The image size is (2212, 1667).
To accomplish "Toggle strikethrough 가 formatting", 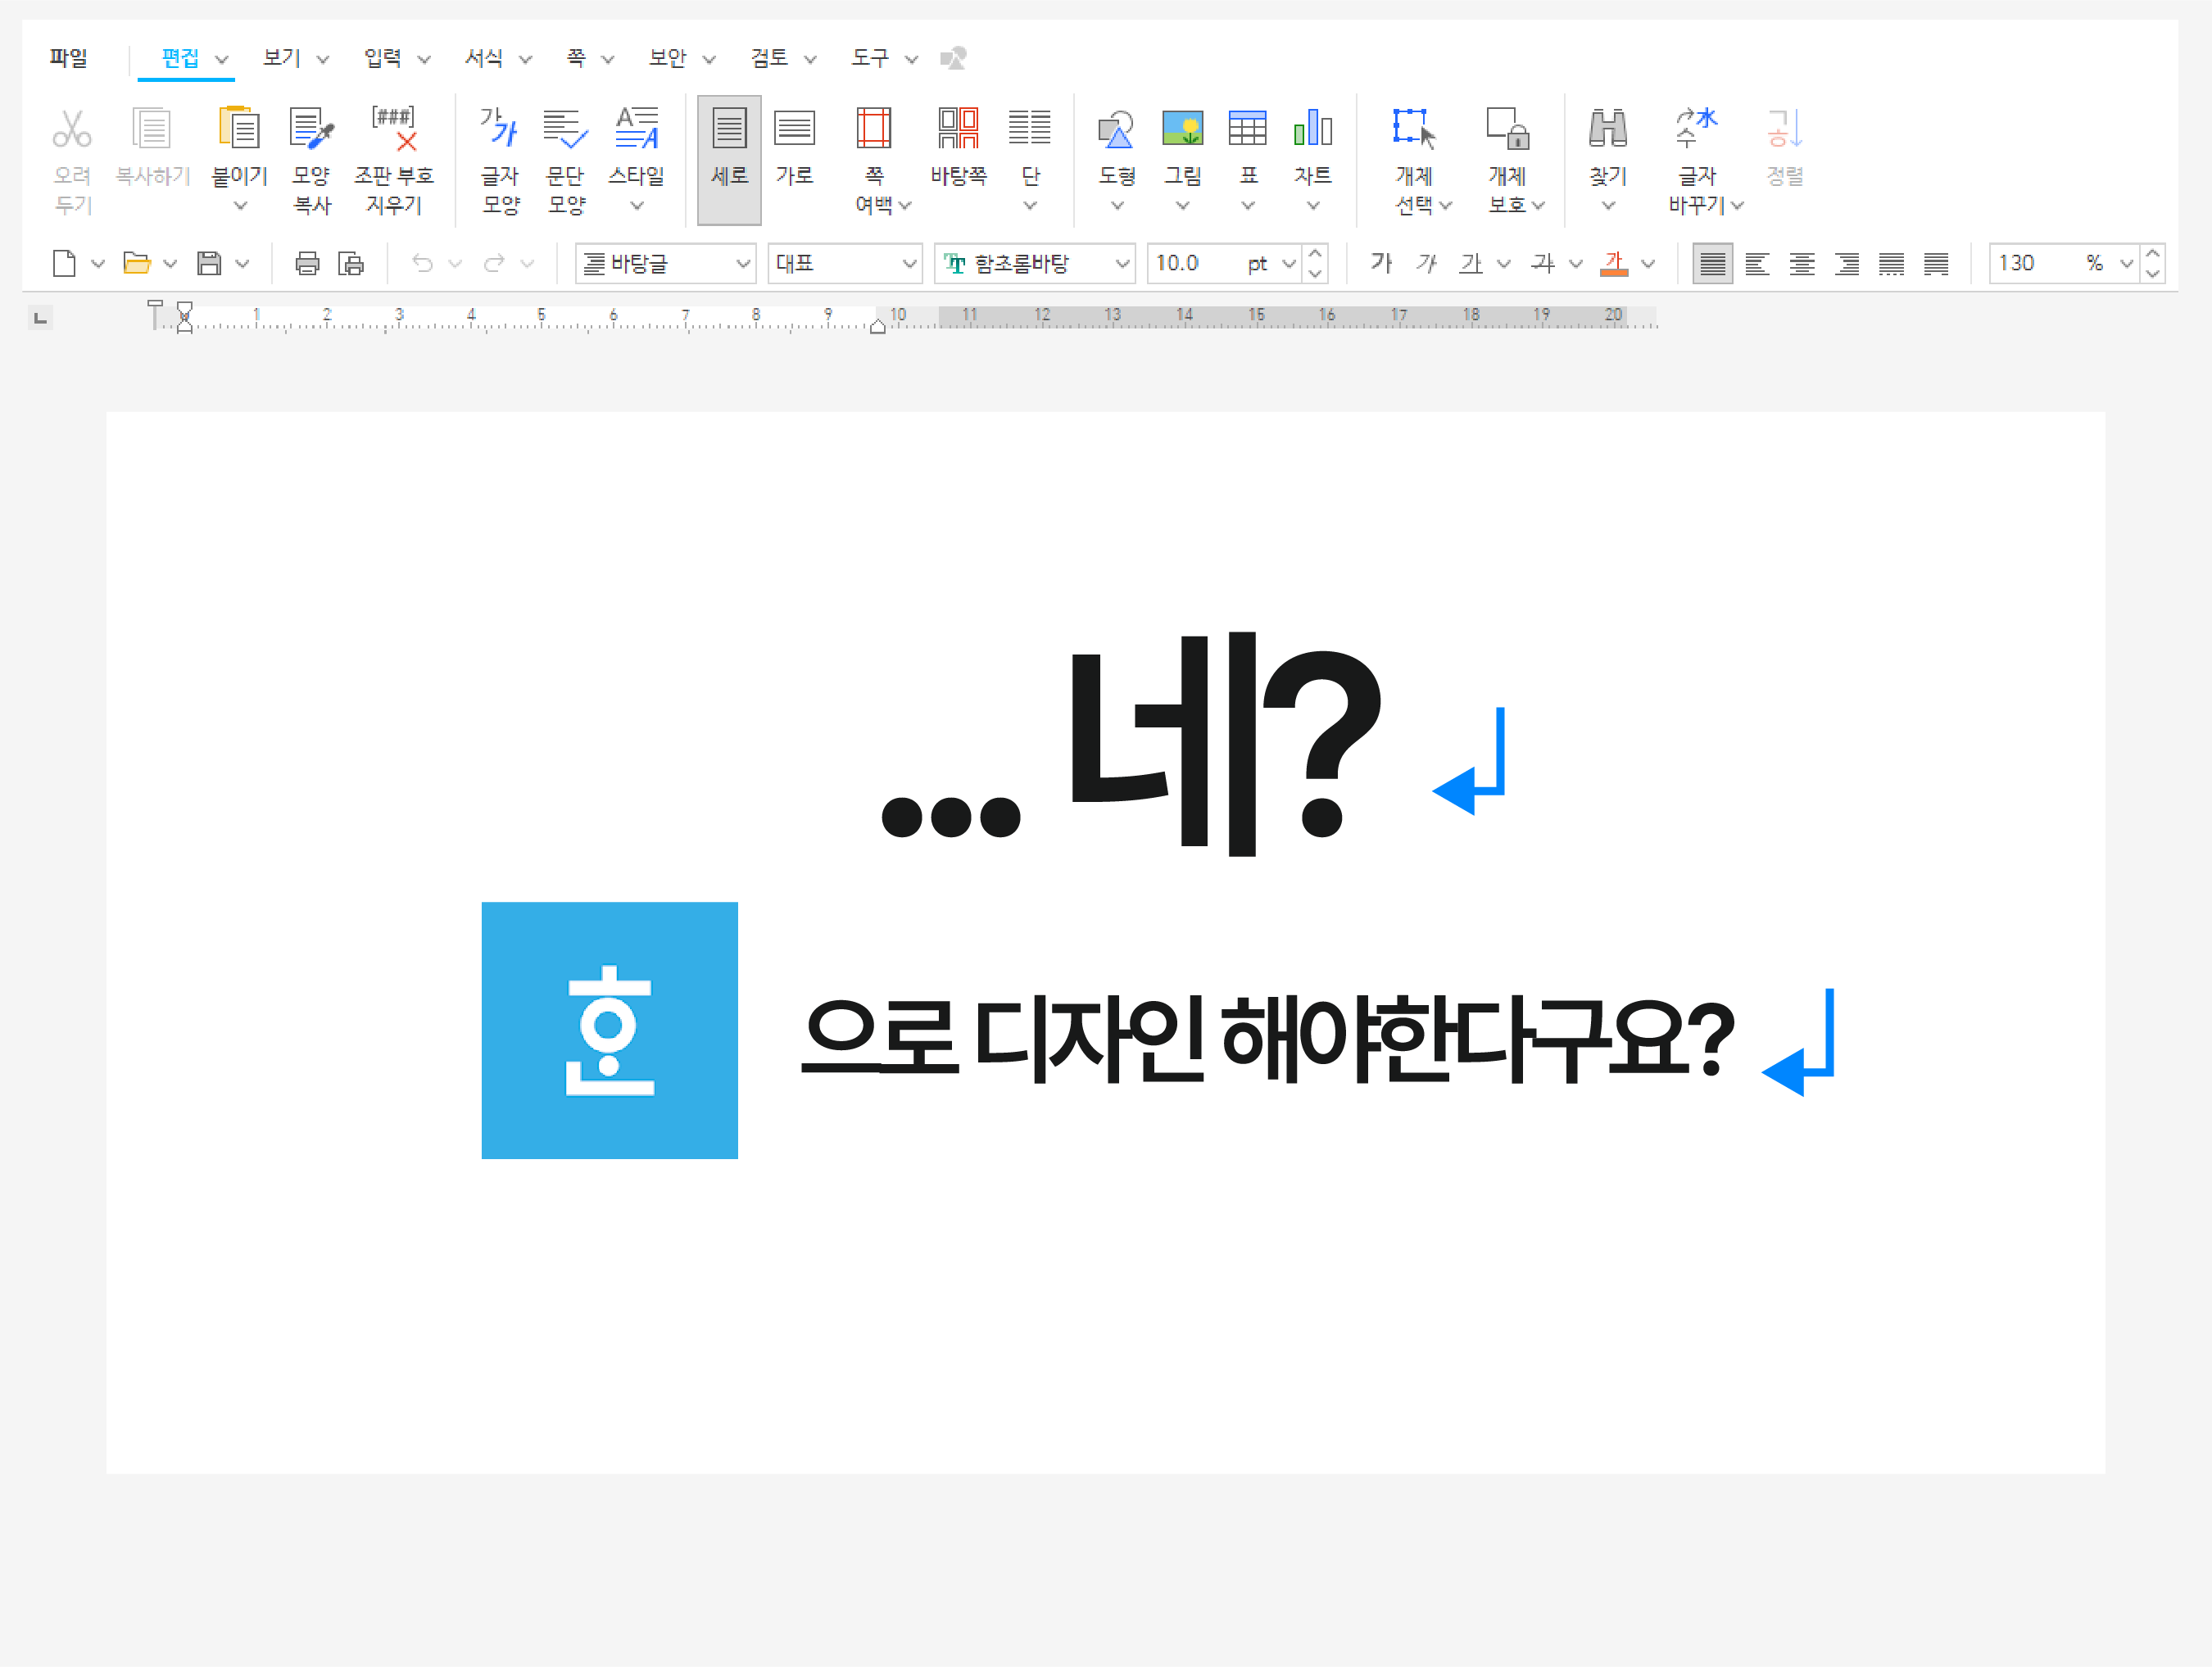I will click(x=1543, y=263).
